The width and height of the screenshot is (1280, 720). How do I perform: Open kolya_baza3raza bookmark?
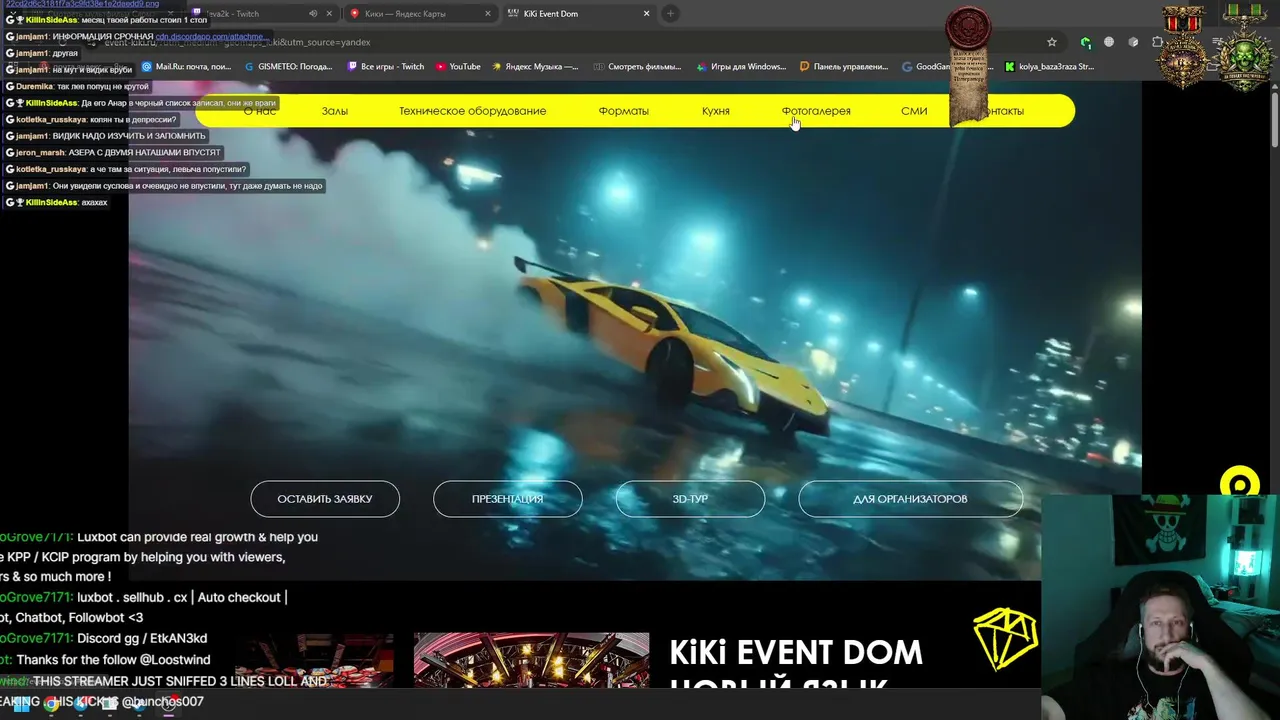pyautogui.click(x=1049, y=67)
